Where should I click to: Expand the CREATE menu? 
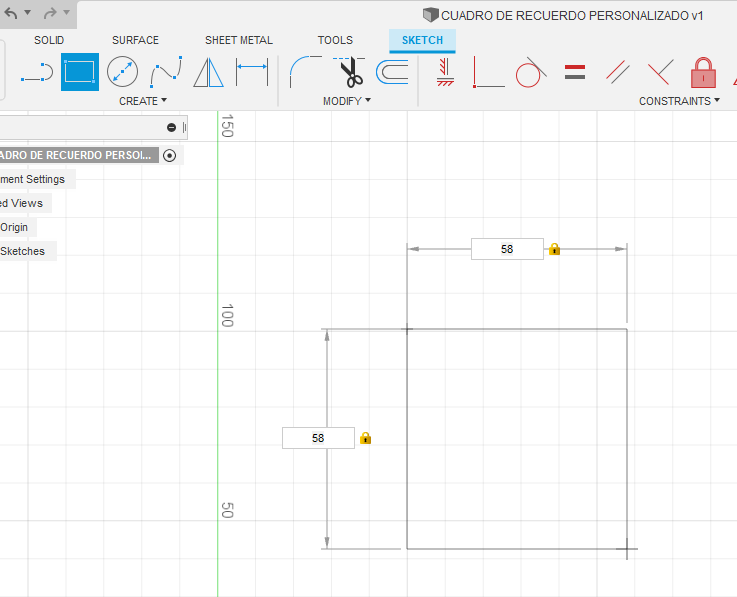(143, 101)
